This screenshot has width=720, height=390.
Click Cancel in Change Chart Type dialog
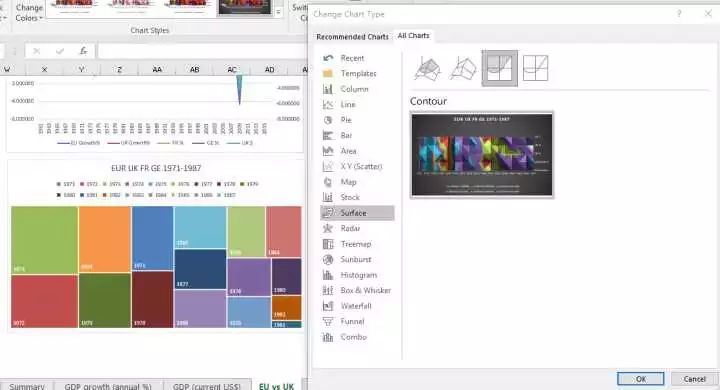(694, 379)
